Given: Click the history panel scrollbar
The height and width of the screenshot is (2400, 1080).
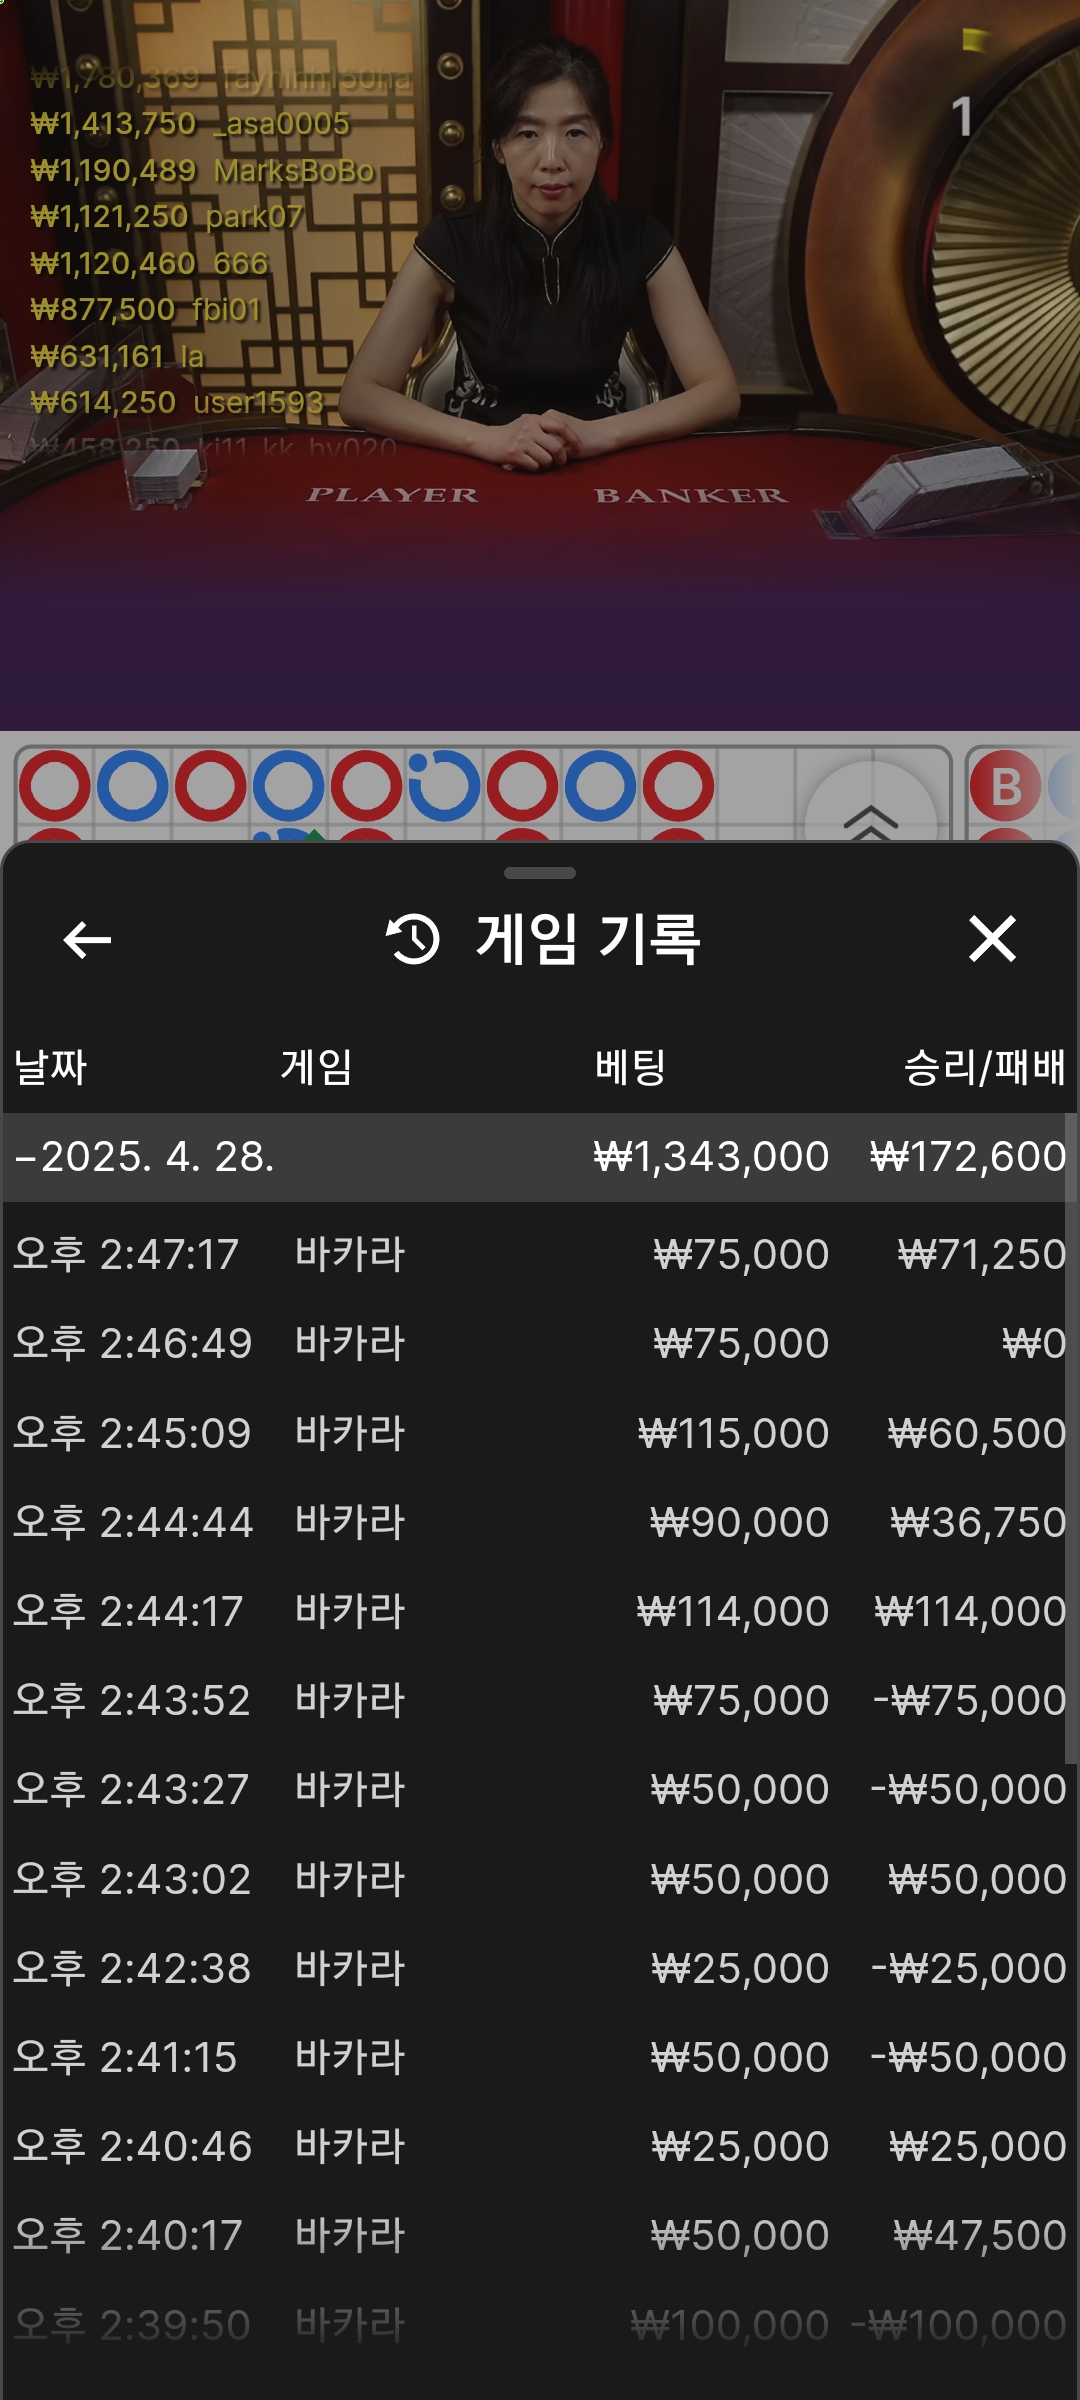Looking at the screenshot, I should 1071,1440.
